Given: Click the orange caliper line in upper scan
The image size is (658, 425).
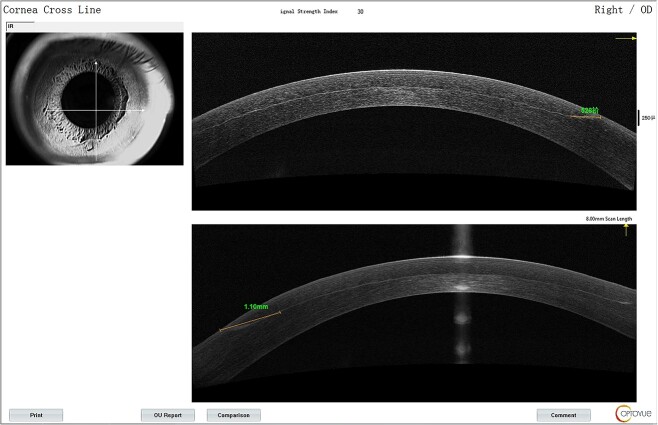Looking at the screenshot, I should [586, 117].
